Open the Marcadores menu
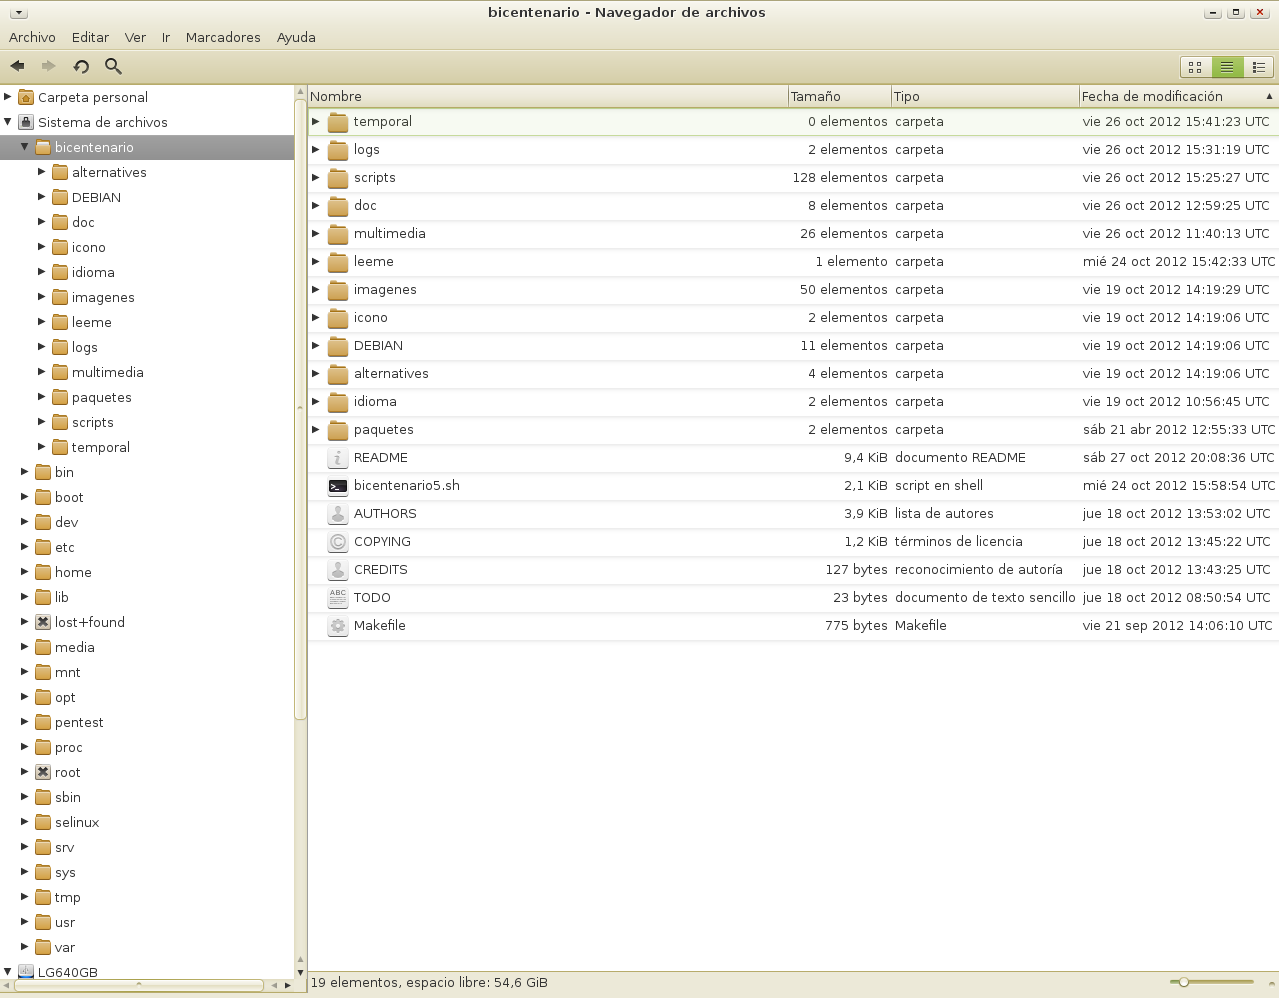Screen dimensions: 1279x998 pyautogui.click(x=223, y=37)
